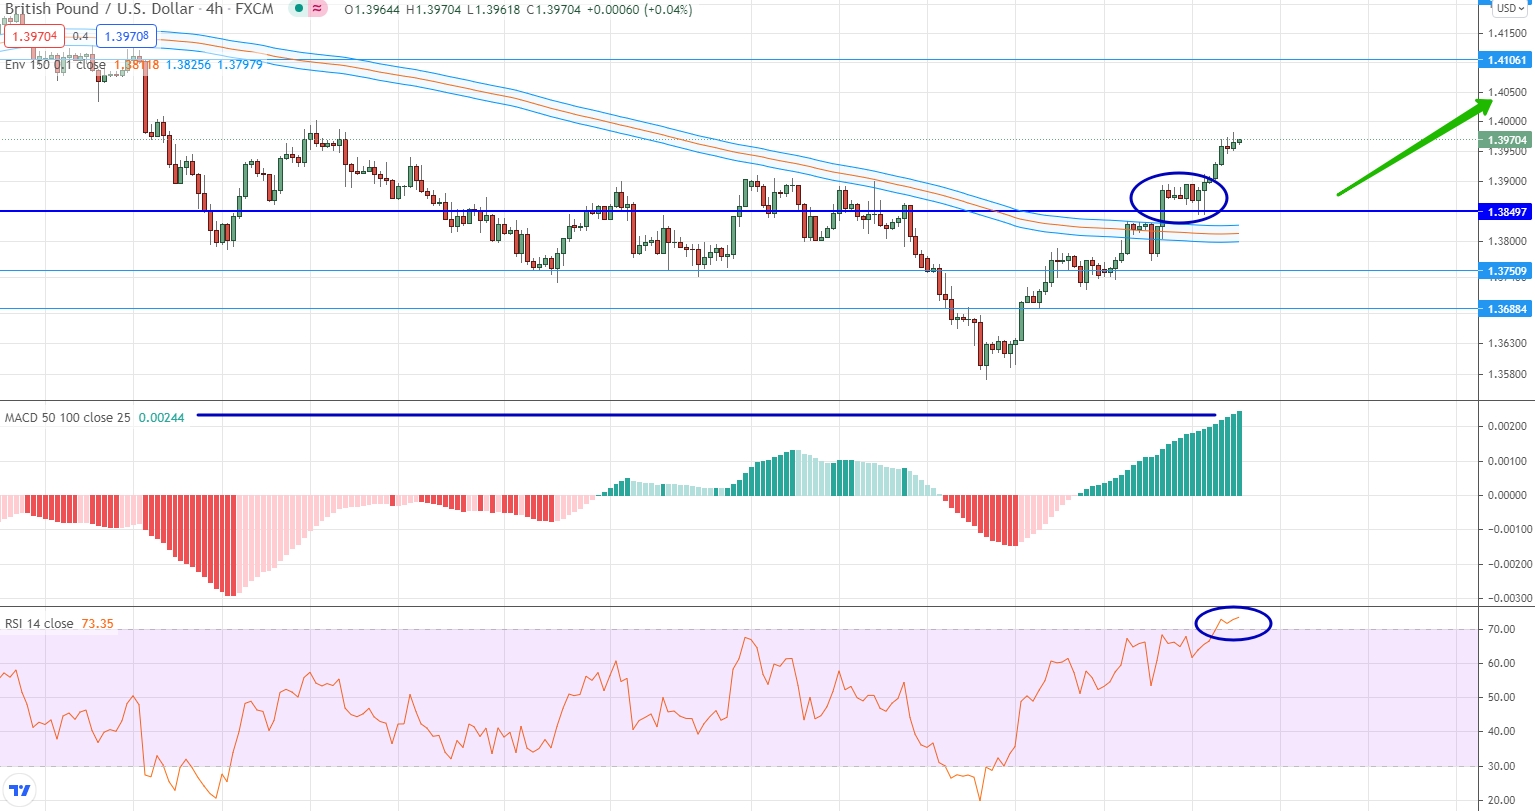Click the 0.4 spread value between prices
The image size is (1535, 811).
coord(81,37)
